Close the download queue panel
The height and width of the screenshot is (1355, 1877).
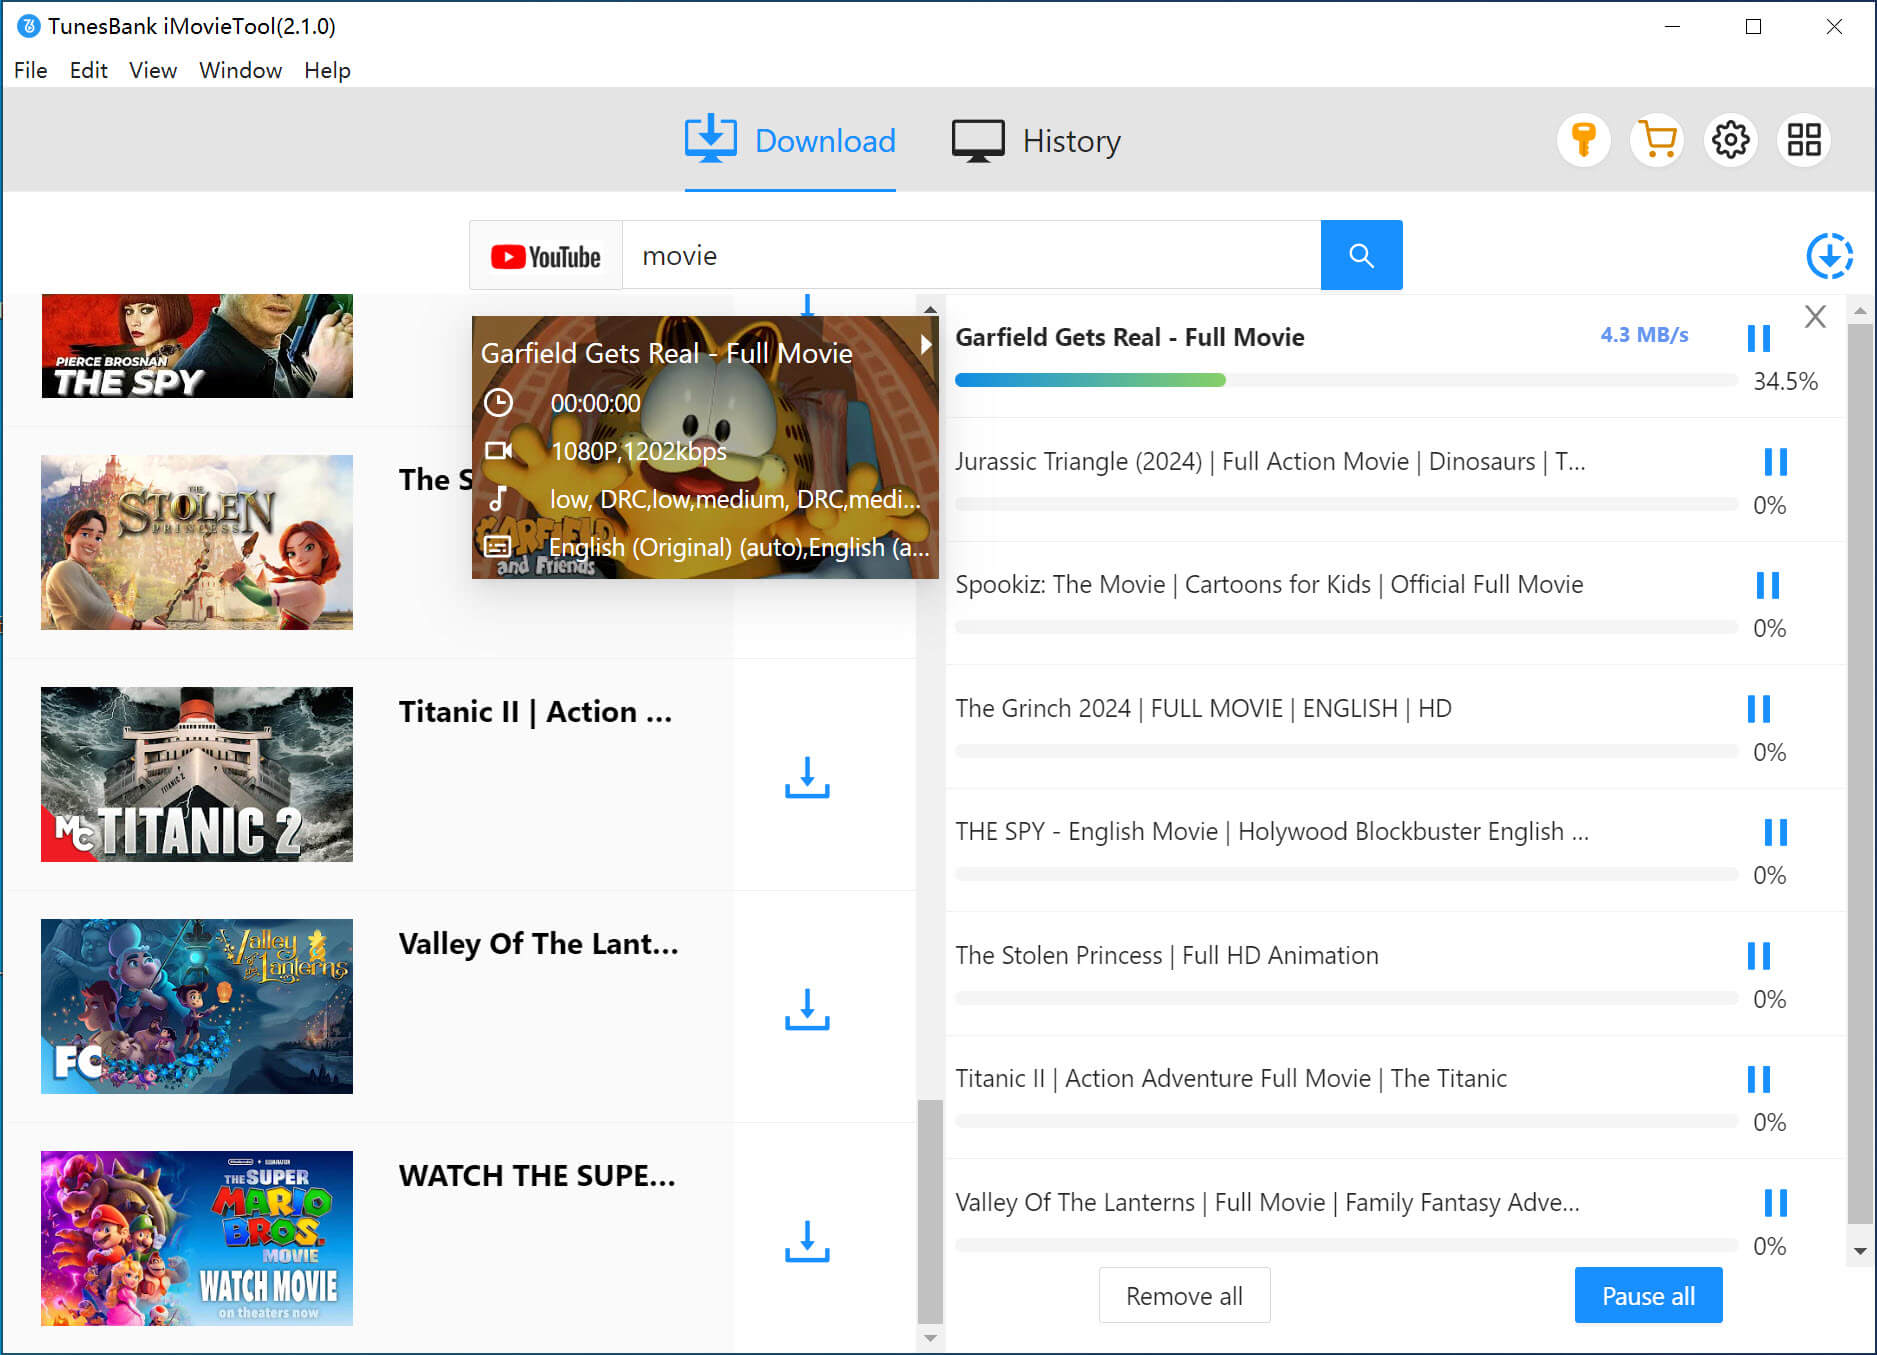1815,317
